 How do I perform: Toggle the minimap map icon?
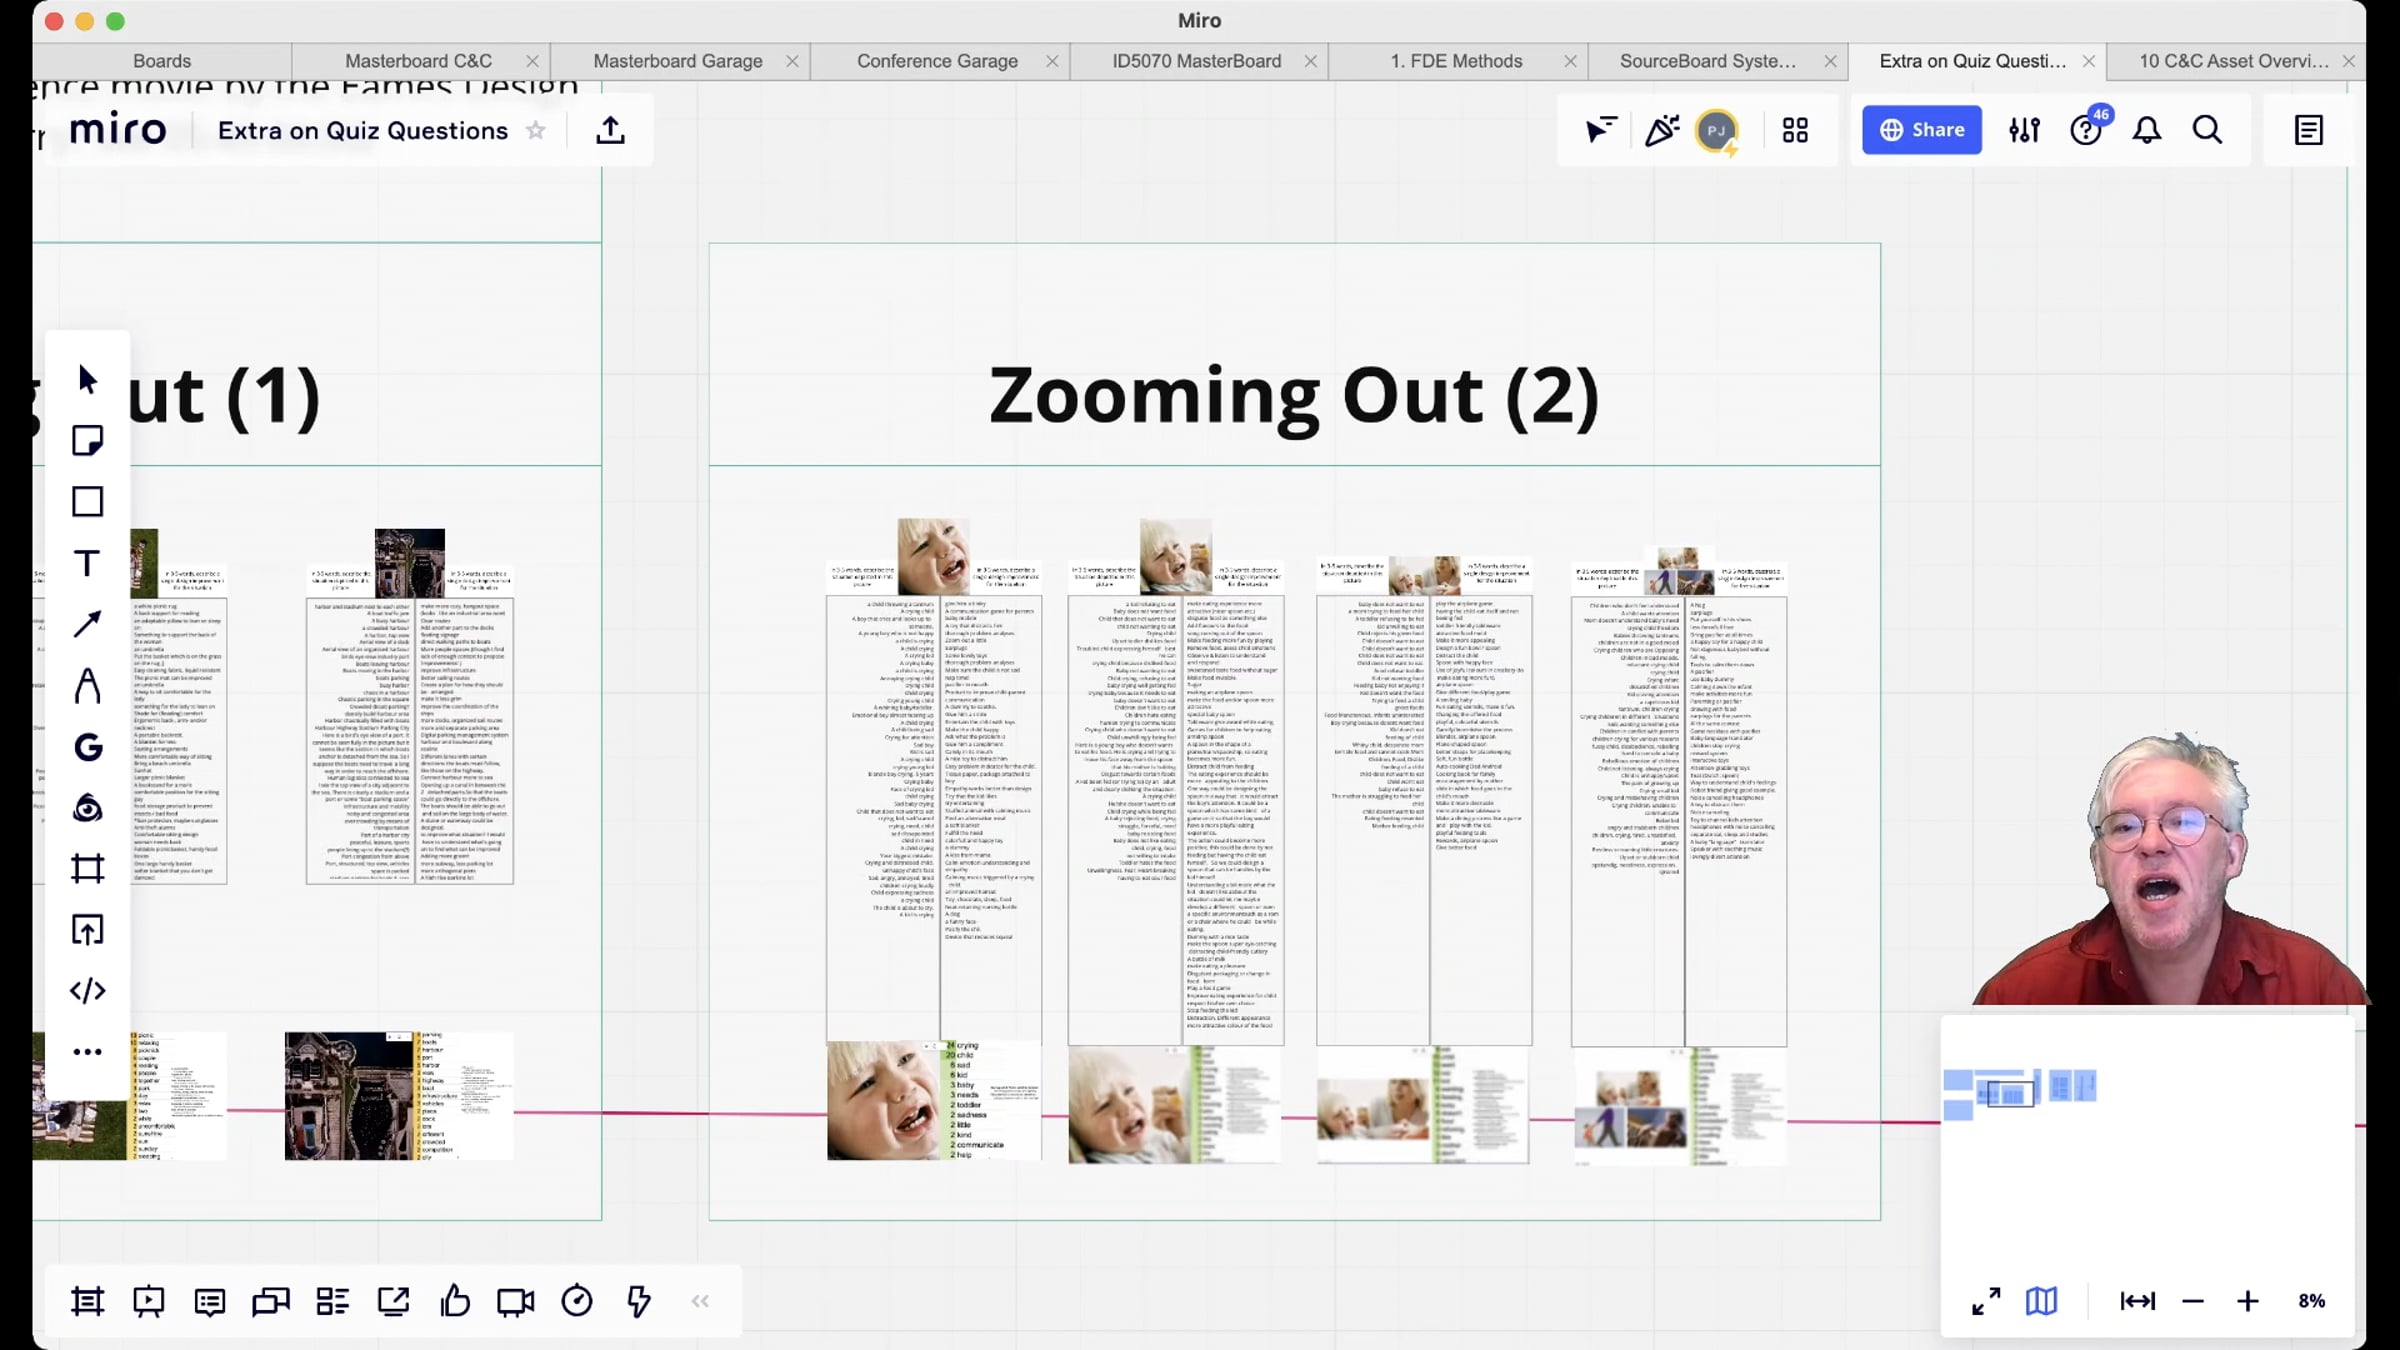pos(2041,1301)
